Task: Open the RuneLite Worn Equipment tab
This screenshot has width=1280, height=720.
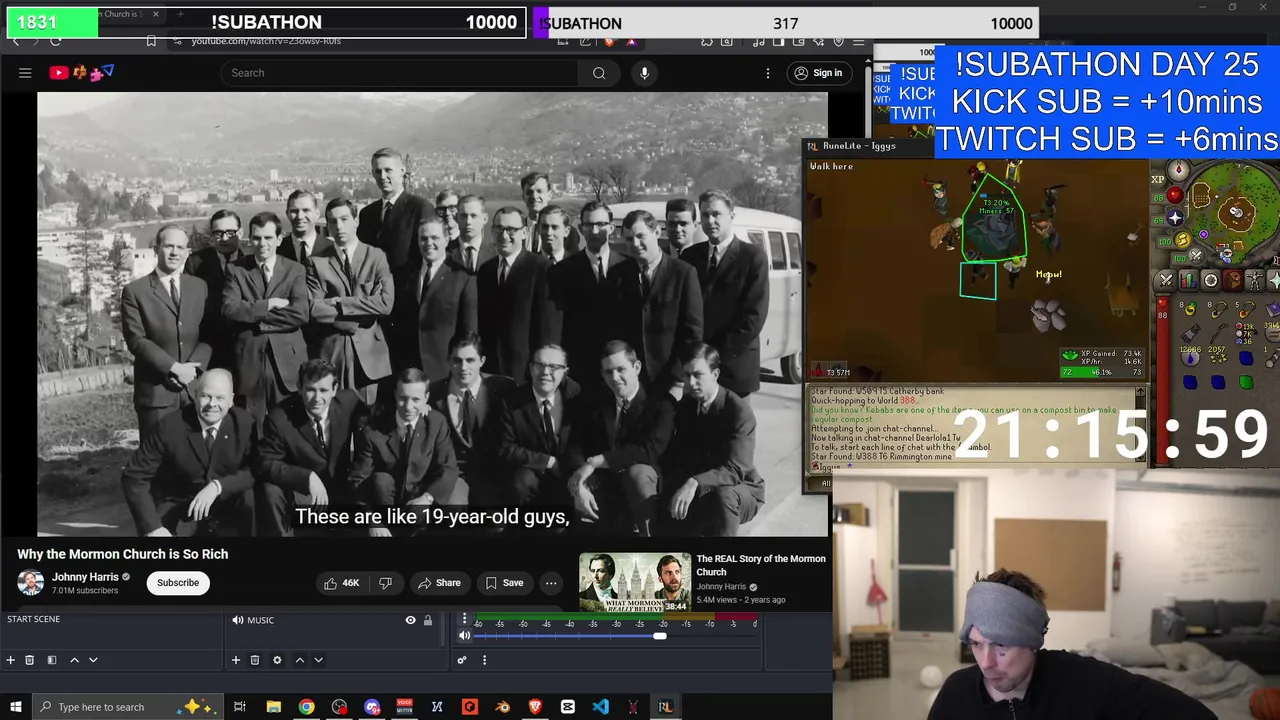Action: [x=1254, y=281]
